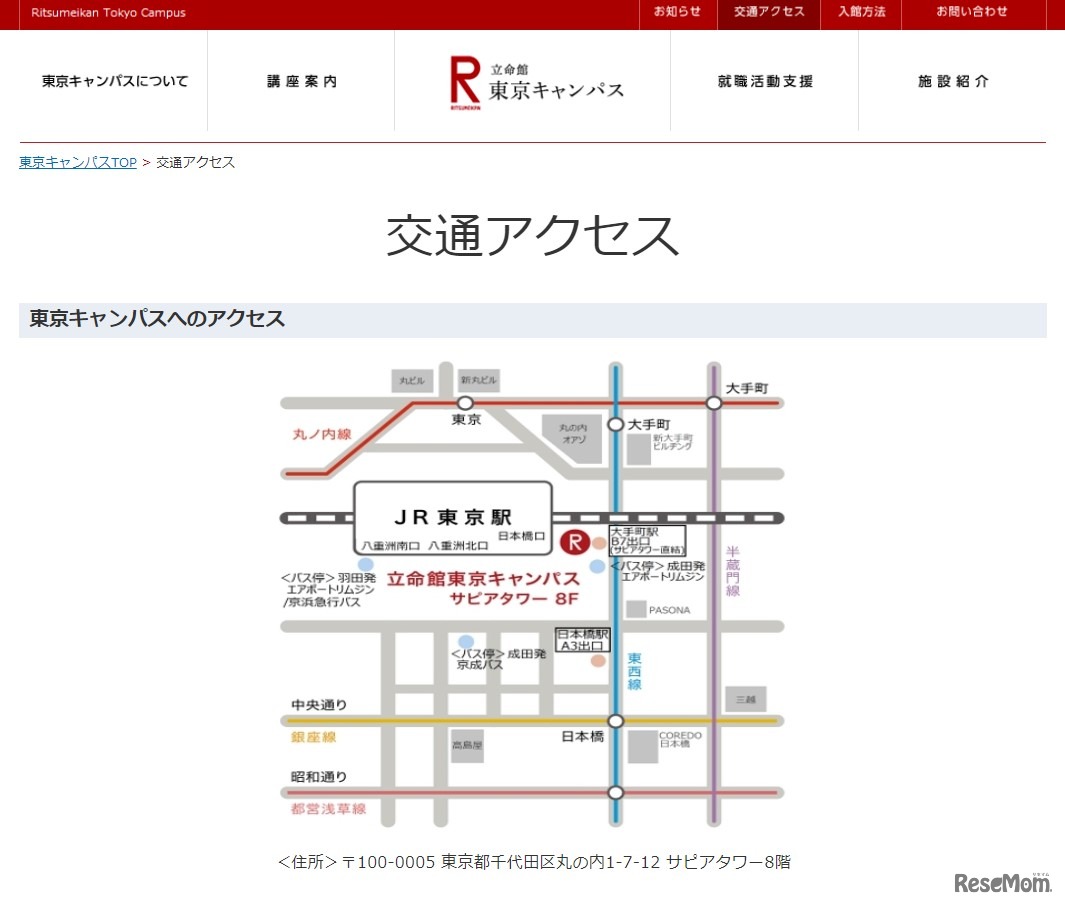Click the Keisei bus stop blue dot
1065x906 pixels.
[x=466, y=641]
